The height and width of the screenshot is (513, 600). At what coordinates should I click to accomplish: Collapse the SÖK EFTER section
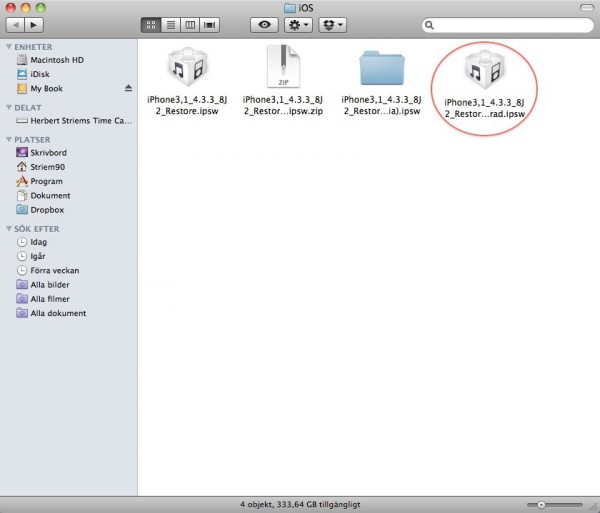(x=8, y=229)
